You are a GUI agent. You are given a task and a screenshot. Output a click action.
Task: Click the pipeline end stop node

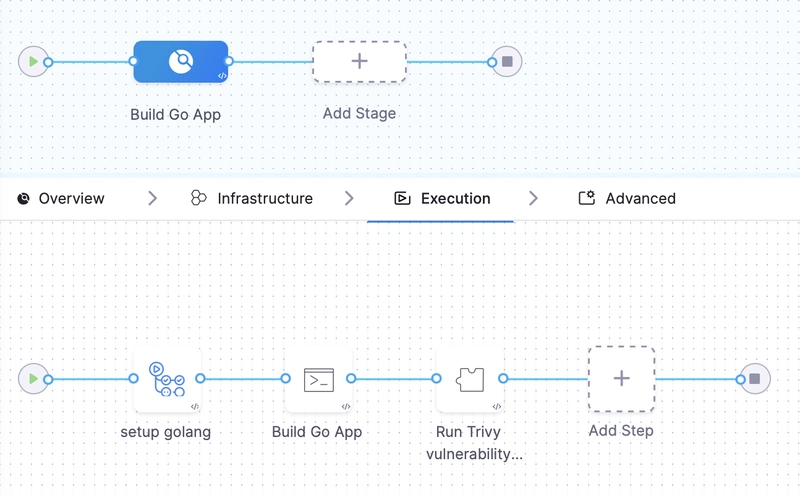tap(507, 62)
